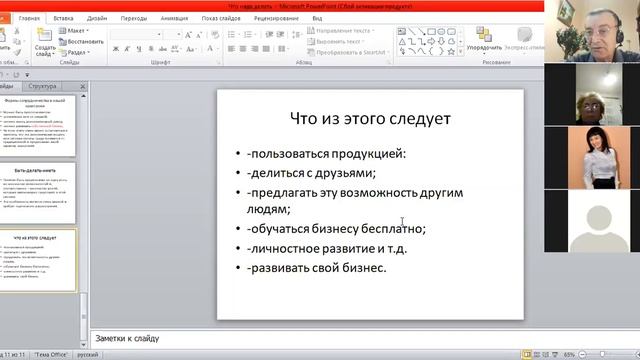Viewport: 640px width, 360px height.
Task: Select rectangle shape in shapes gallery
Action: tap(431, 31)
